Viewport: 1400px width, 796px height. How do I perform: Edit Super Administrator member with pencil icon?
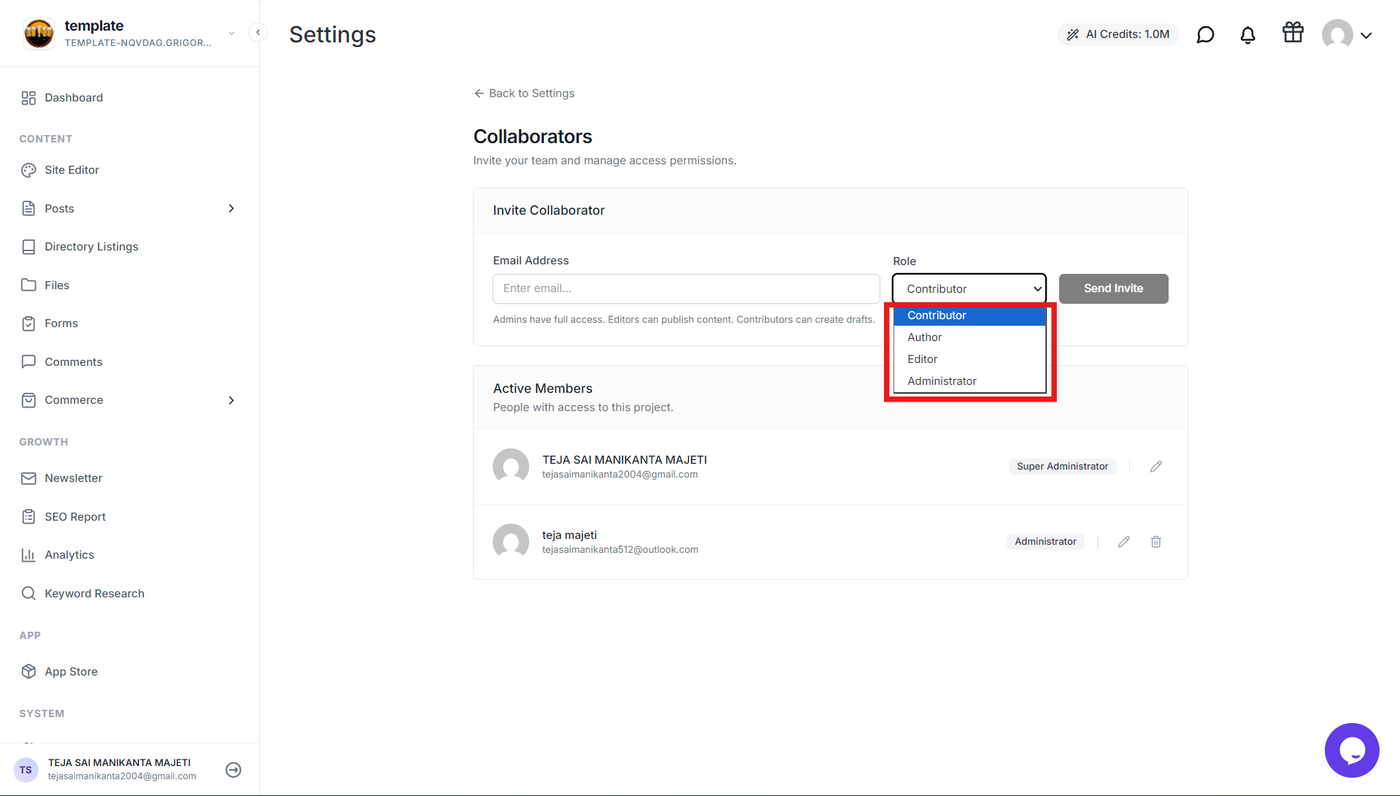(1156, 467)
